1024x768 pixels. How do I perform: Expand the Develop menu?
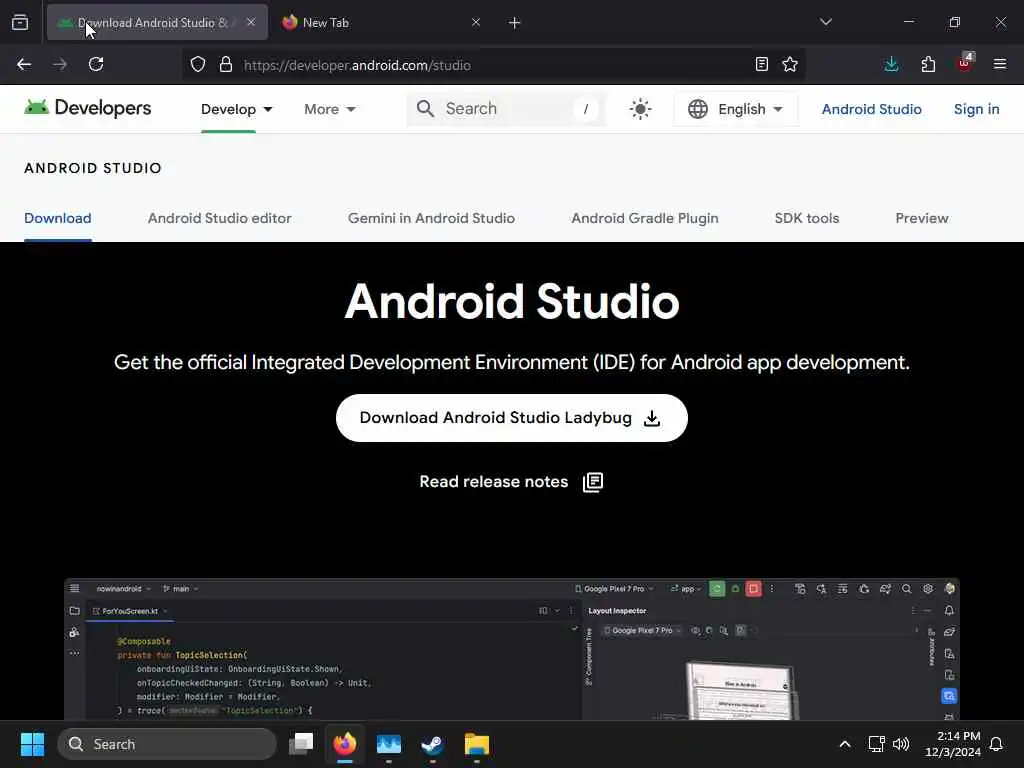coord(236,109)
